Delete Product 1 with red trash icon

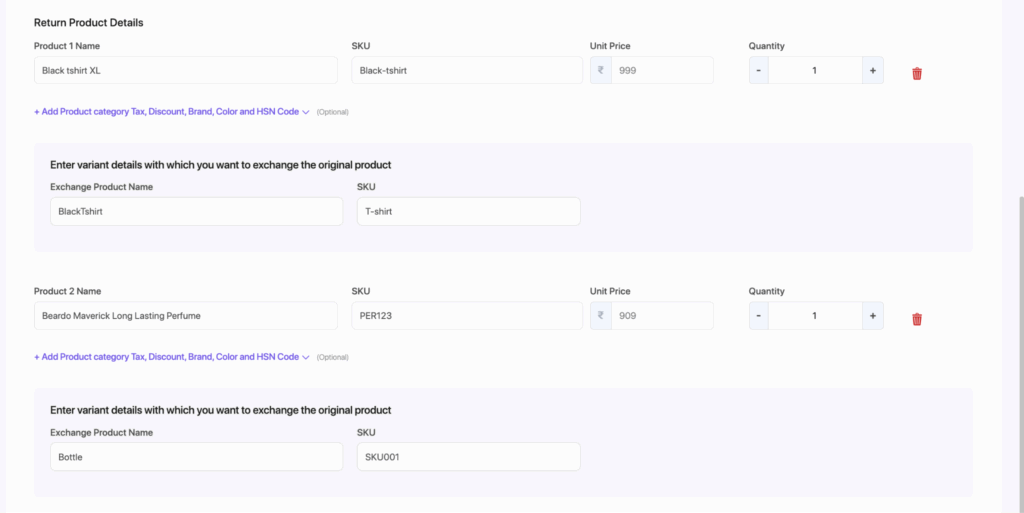pyautogui.click(x=916, y=73)
